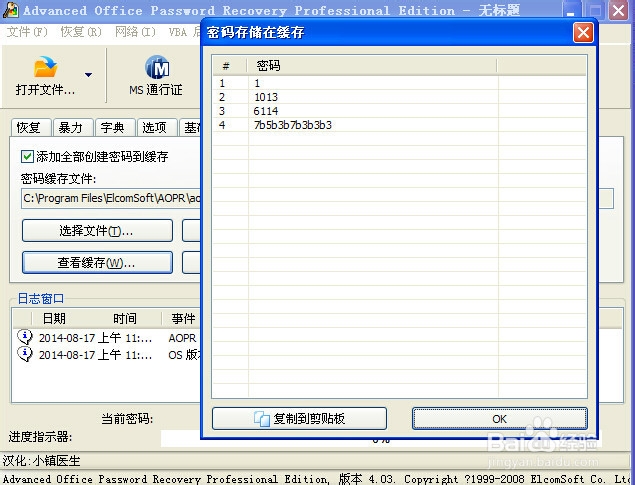The width and height of the screenshot is (635, 485).
Task: Select cached password row 2, 1013
Action: point(399,97)
